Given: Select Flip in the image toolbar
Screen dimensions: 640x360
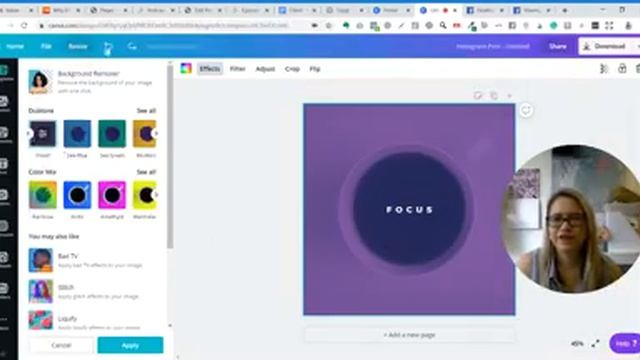Looking at the screenshot, I should click(x=315, y=69).
